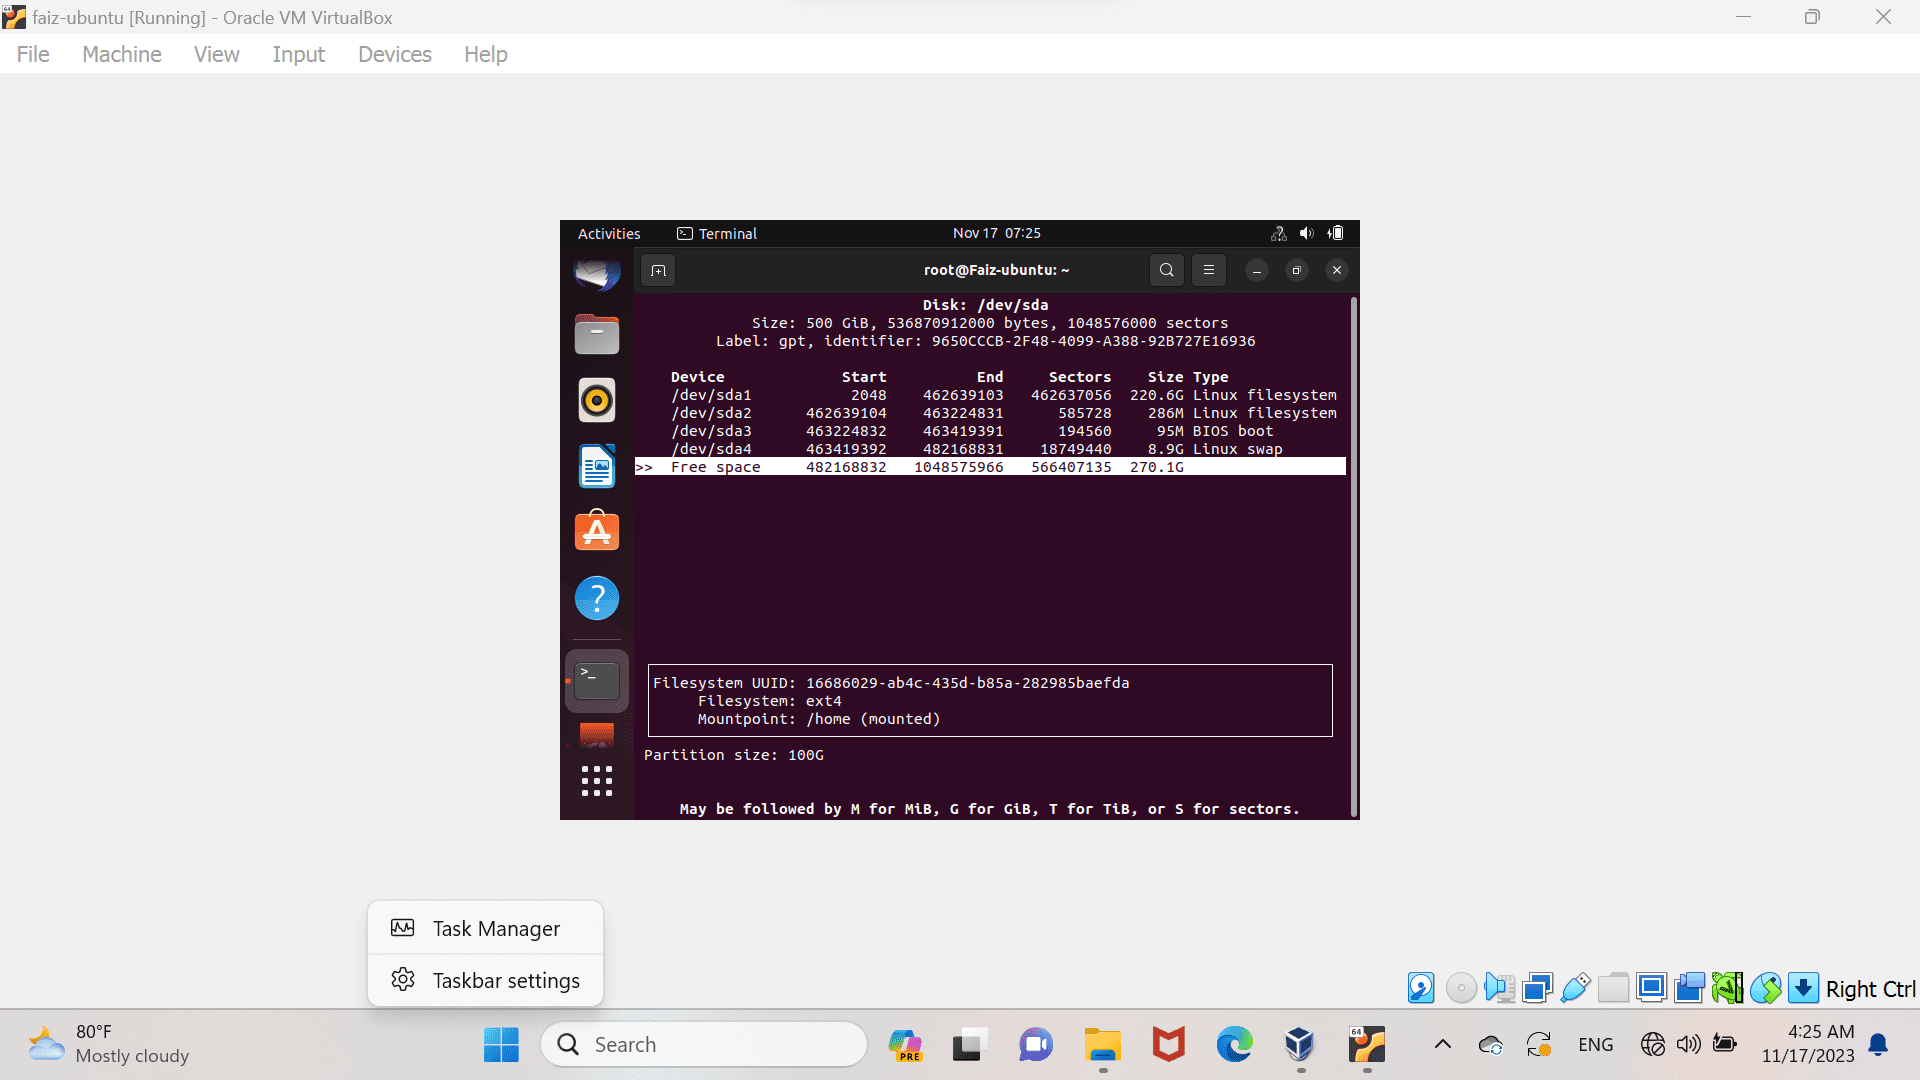Click VirtualBox recording status icon

[1689, 988]
